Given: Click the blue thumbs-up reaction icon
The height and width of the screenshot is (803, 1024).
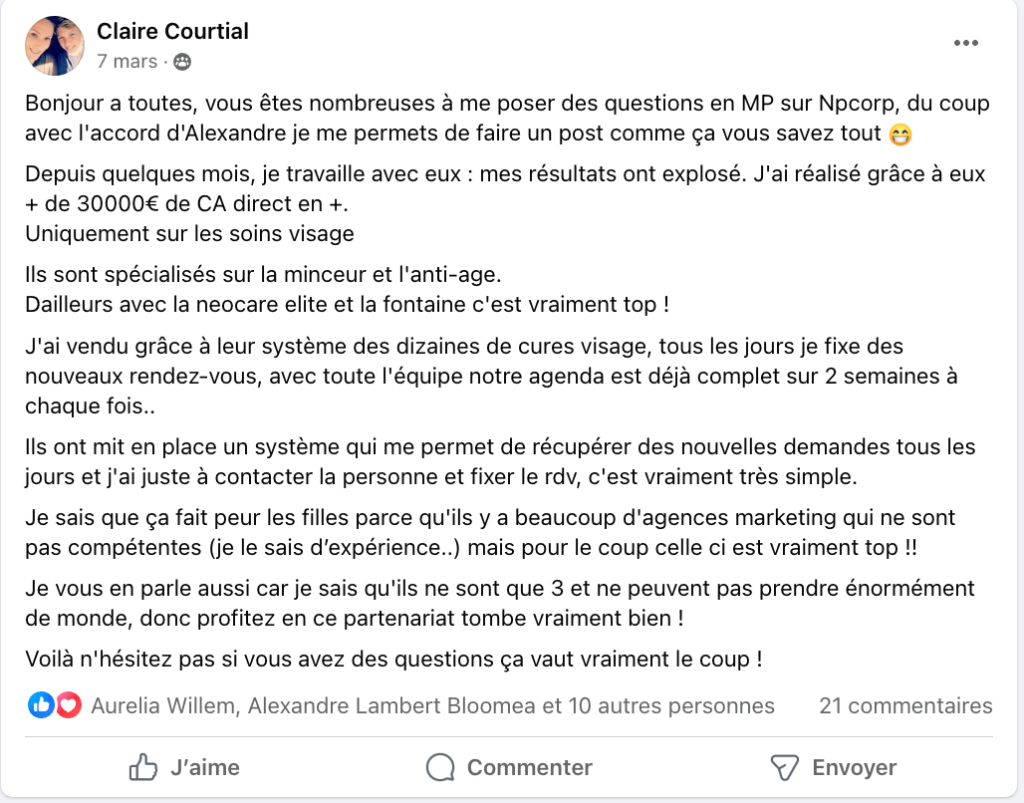Looking at the screenshot, I should pyautogui.click(x=42, y=706).
